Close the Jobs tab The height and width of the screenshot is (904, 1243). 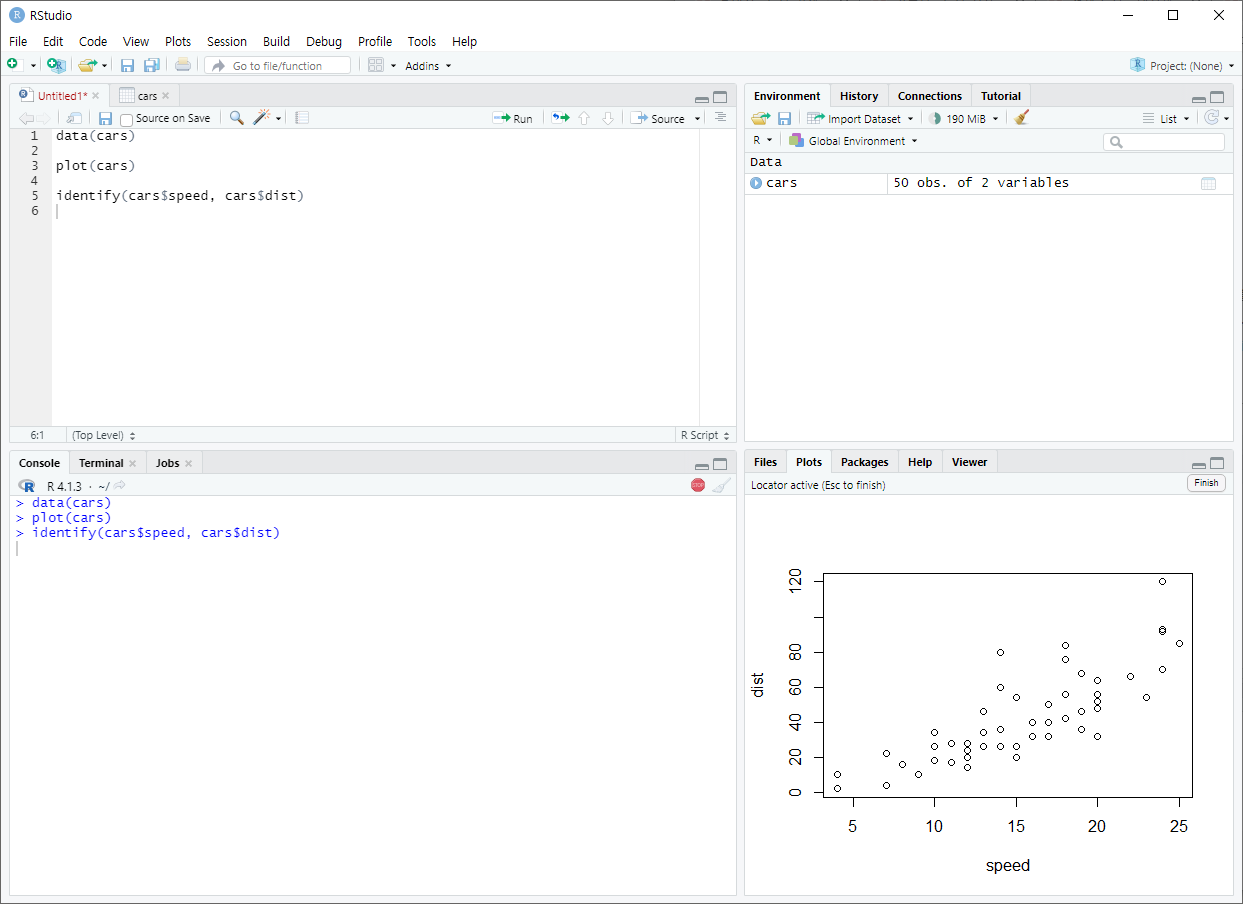pos(188,463)
